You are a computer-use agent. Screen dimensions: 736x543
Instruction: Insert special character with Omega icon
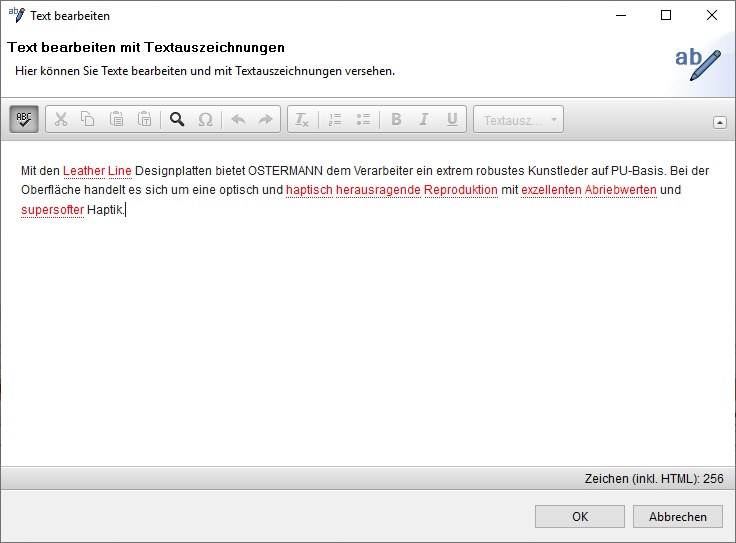tap(205, 120)
